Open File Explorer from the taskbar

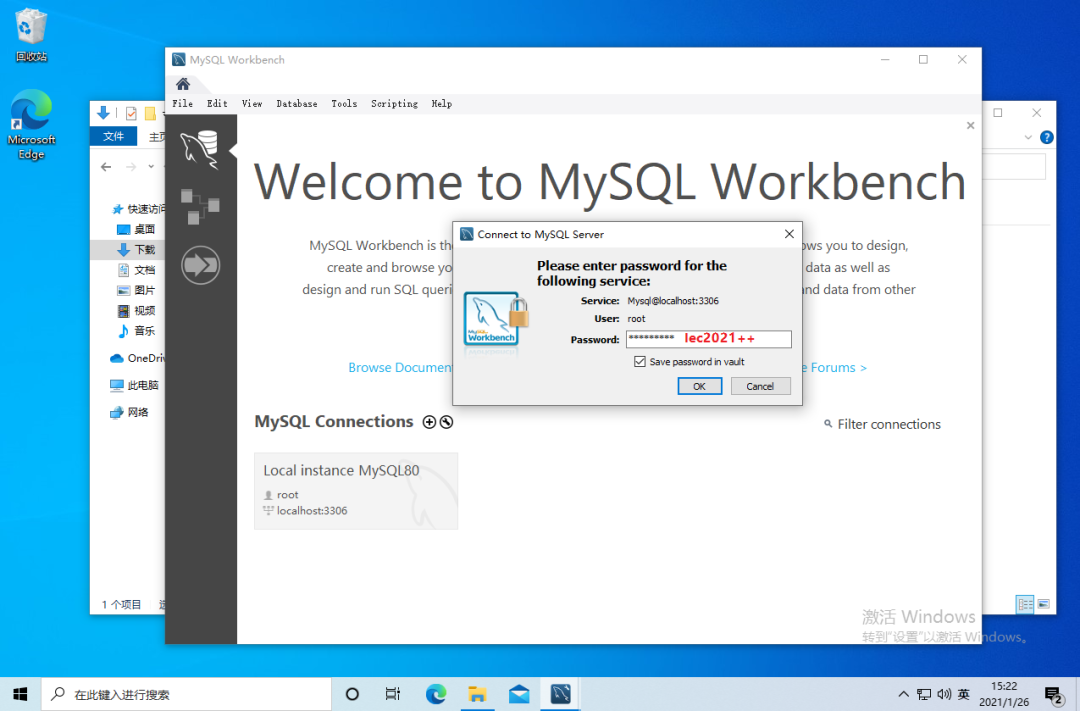point(477,694)
